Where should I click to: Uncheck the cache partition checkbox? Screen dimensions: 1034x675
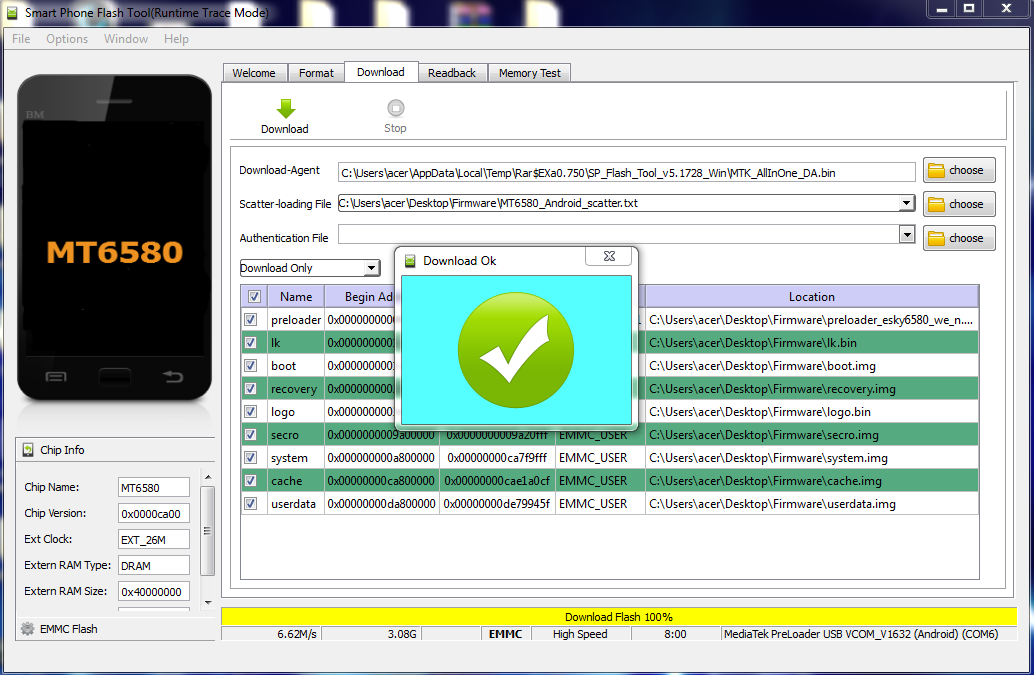(251, 481)
